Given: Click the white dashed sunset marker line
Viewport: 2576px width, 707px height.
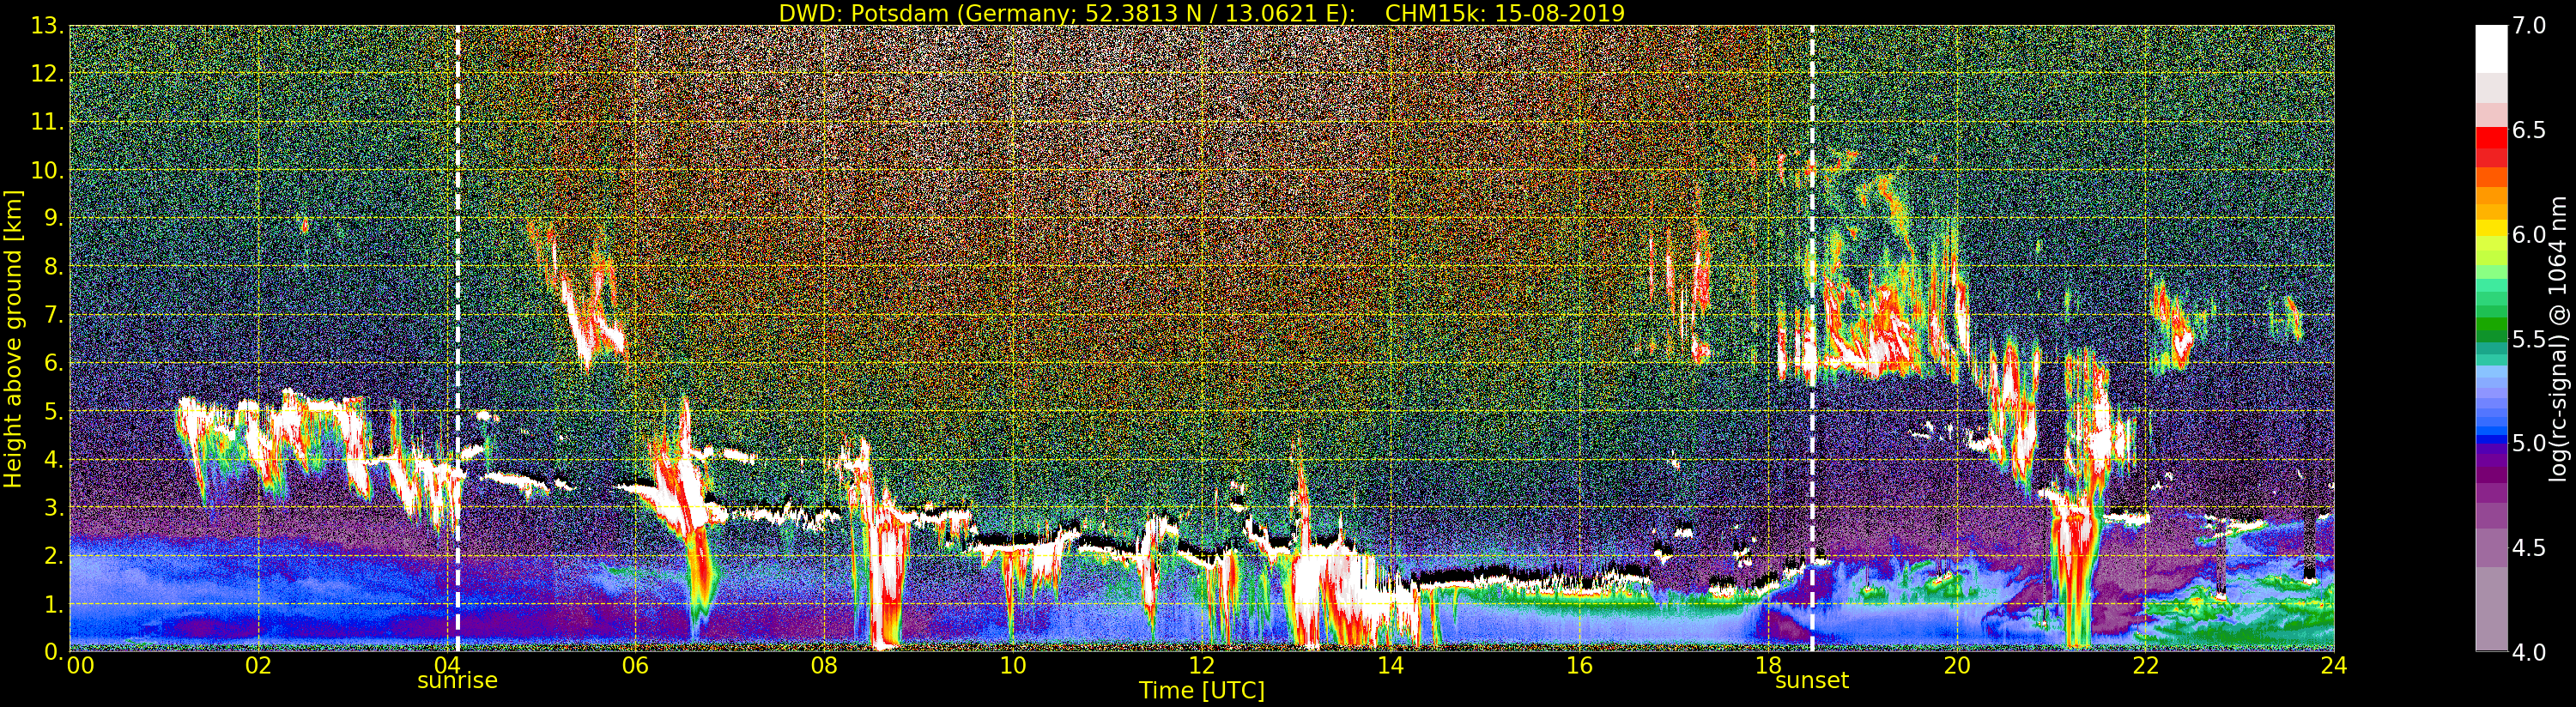Looking at the screenshot, I should coord(1812,338).
